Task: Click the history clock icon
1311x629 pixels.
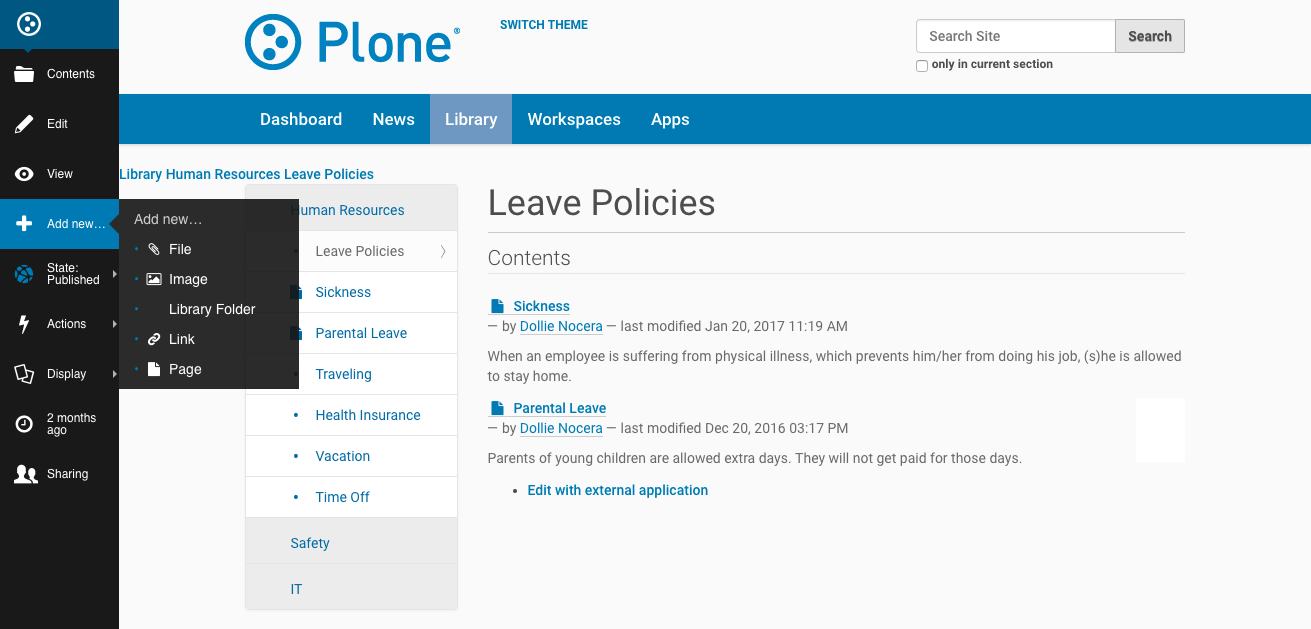Action: click(x=24, y=424)
